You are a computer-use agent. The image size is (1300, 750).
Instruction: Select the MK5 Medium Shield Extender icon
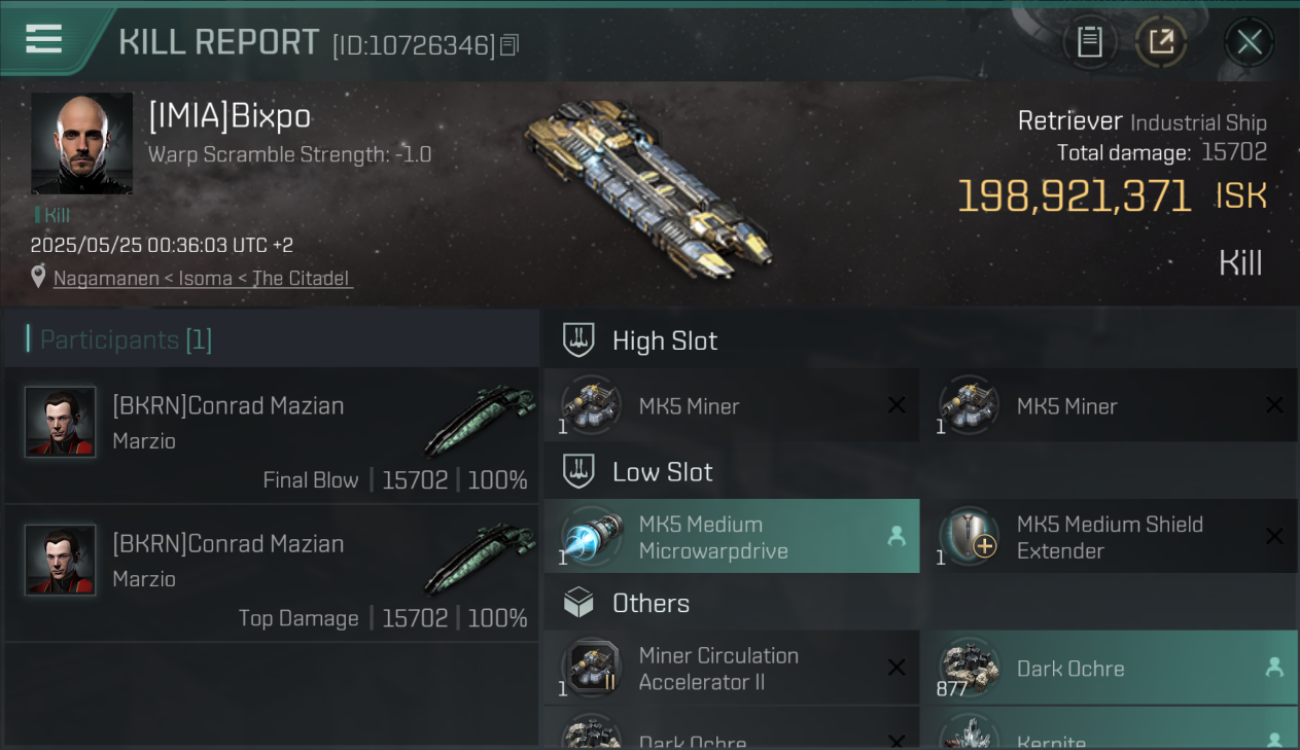(x=968, y=537)
